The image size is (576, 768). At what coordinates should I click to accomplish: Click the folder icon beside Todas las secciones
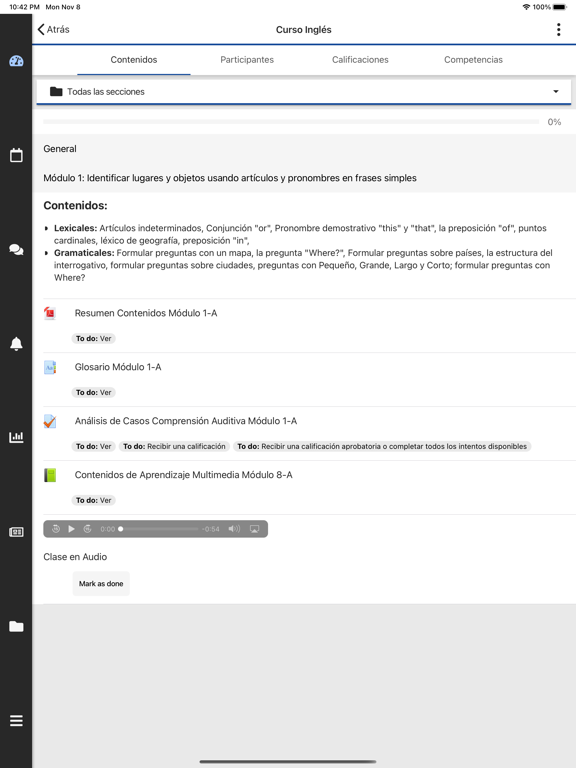(x=56, y=92)
